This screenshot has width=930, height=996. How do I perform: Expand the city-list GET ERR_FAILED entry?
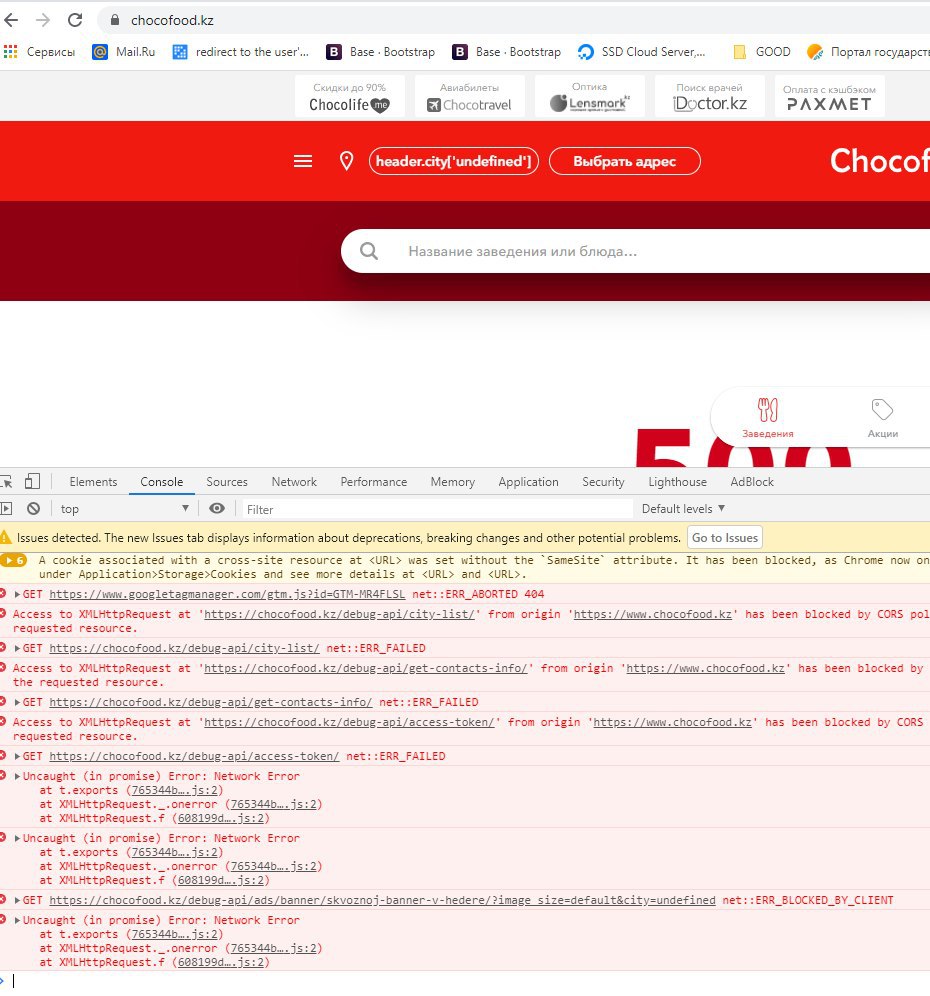click(17, 649)
